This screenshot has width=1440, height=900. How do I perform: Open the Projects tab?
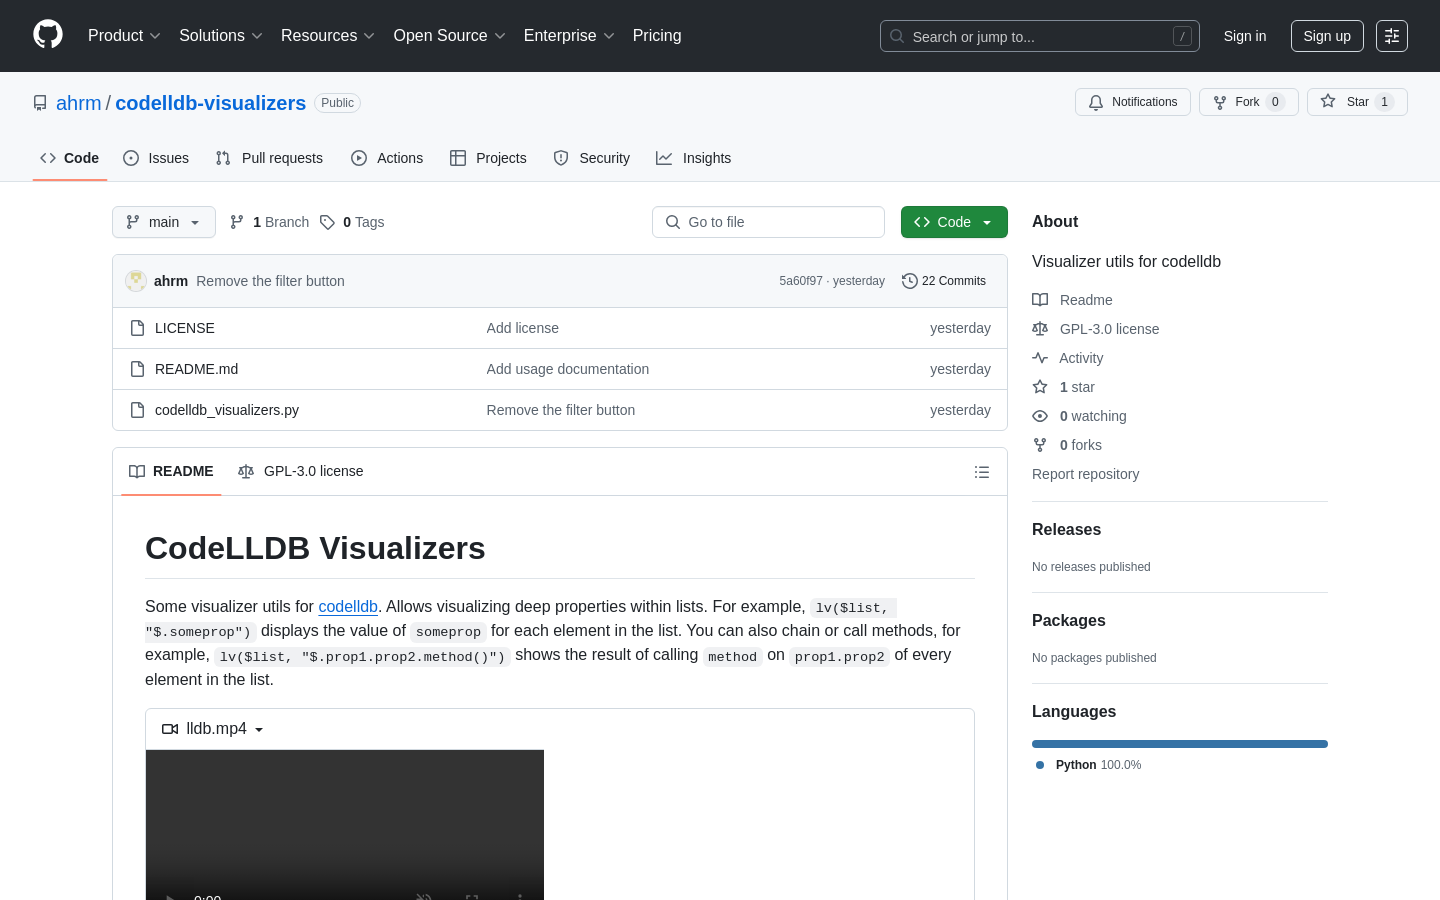(x=488, y=158)
